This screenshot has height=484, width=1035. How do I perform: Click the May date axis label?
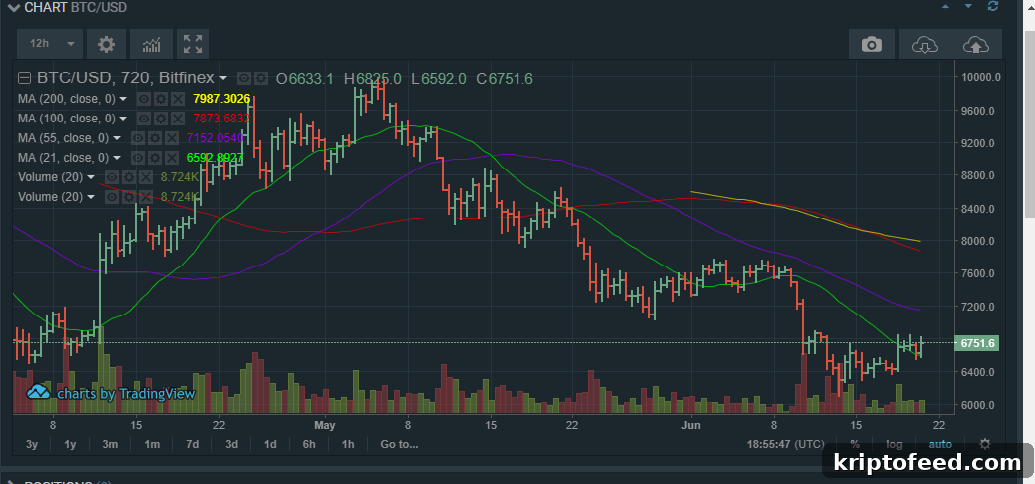point(325,424)
